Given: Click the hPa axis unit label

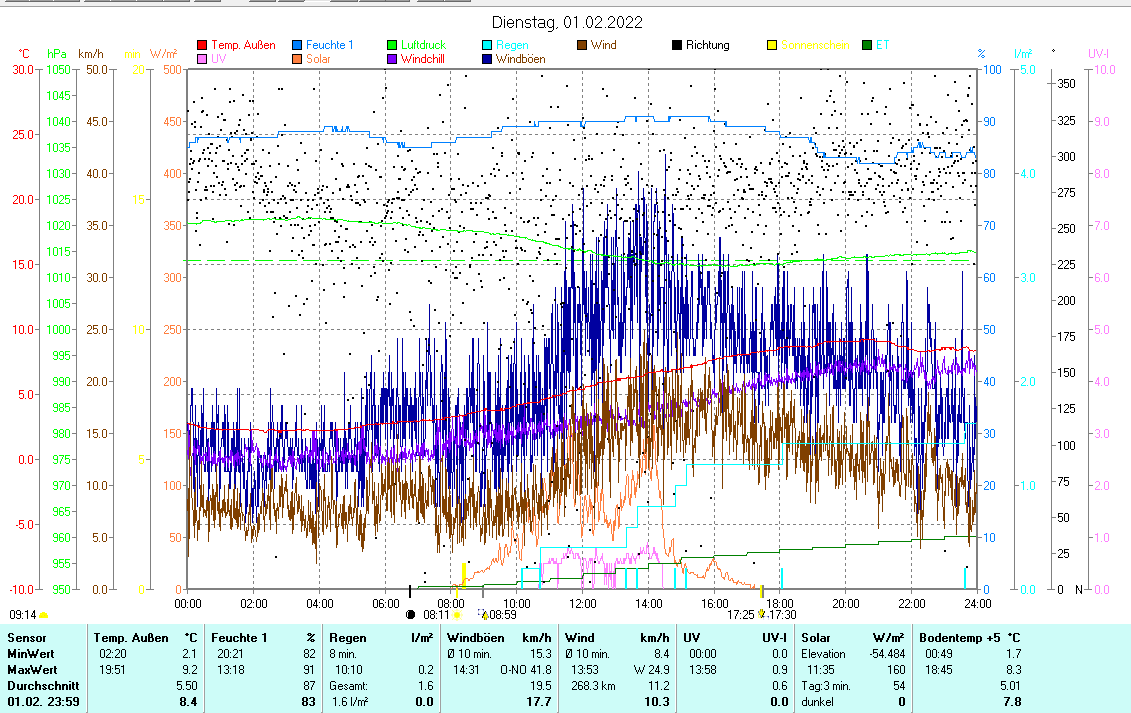Looking at the screenshot, I should pos(56,53).
